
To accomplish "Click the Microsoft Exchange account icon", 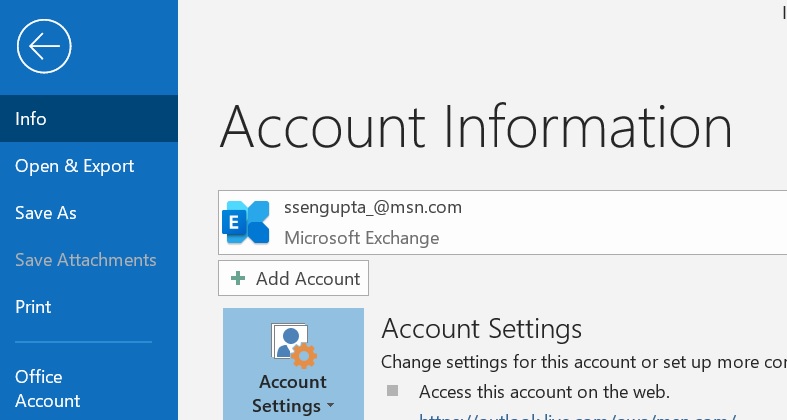I will (x=245, y=222).
